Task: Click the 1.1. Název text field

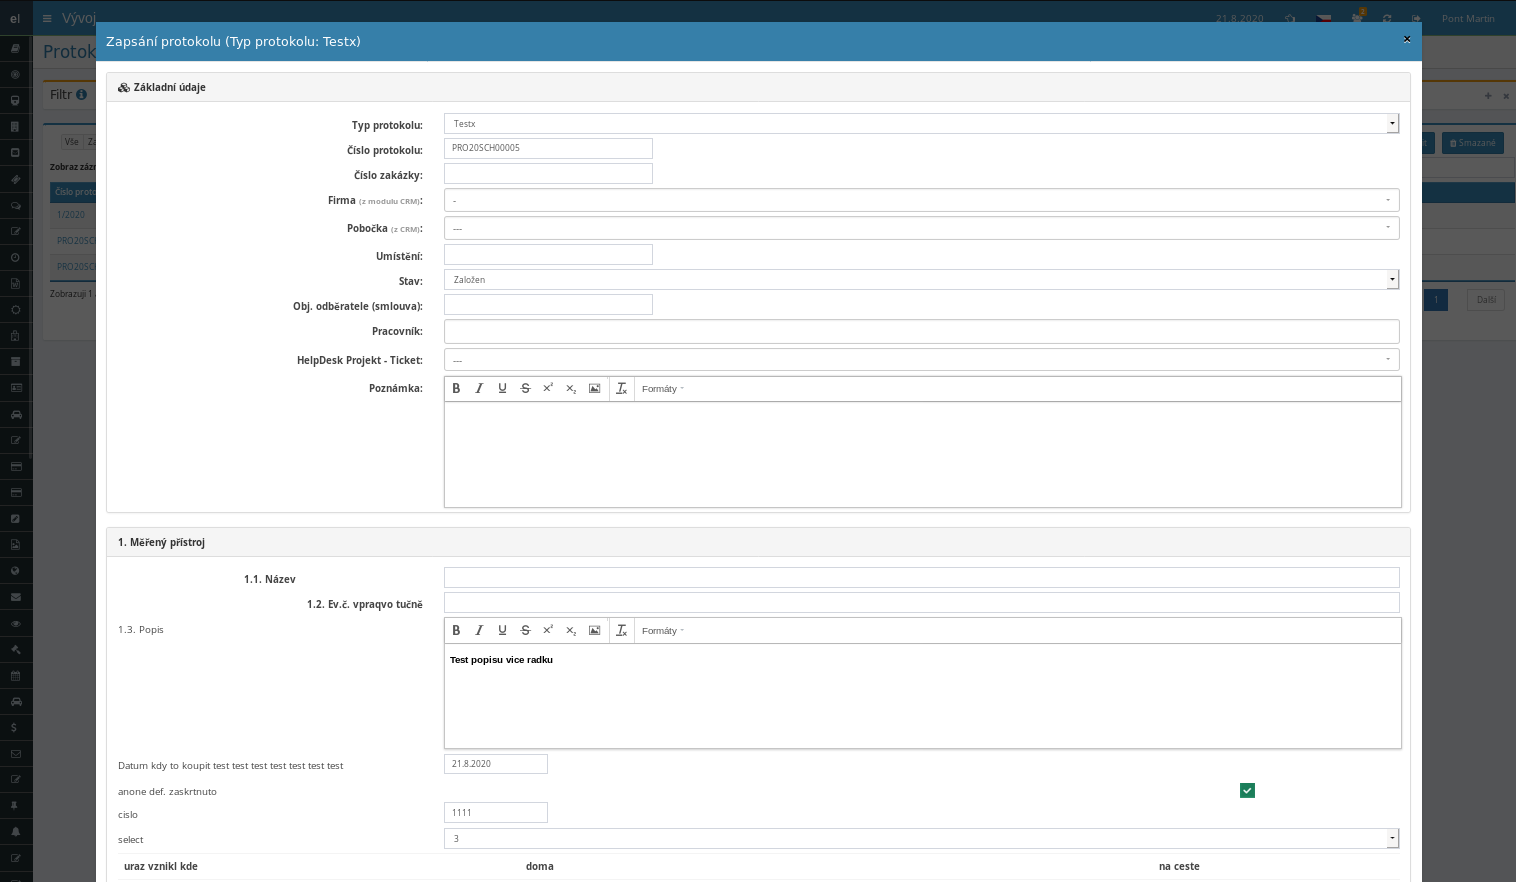Action: coord(920,578)
